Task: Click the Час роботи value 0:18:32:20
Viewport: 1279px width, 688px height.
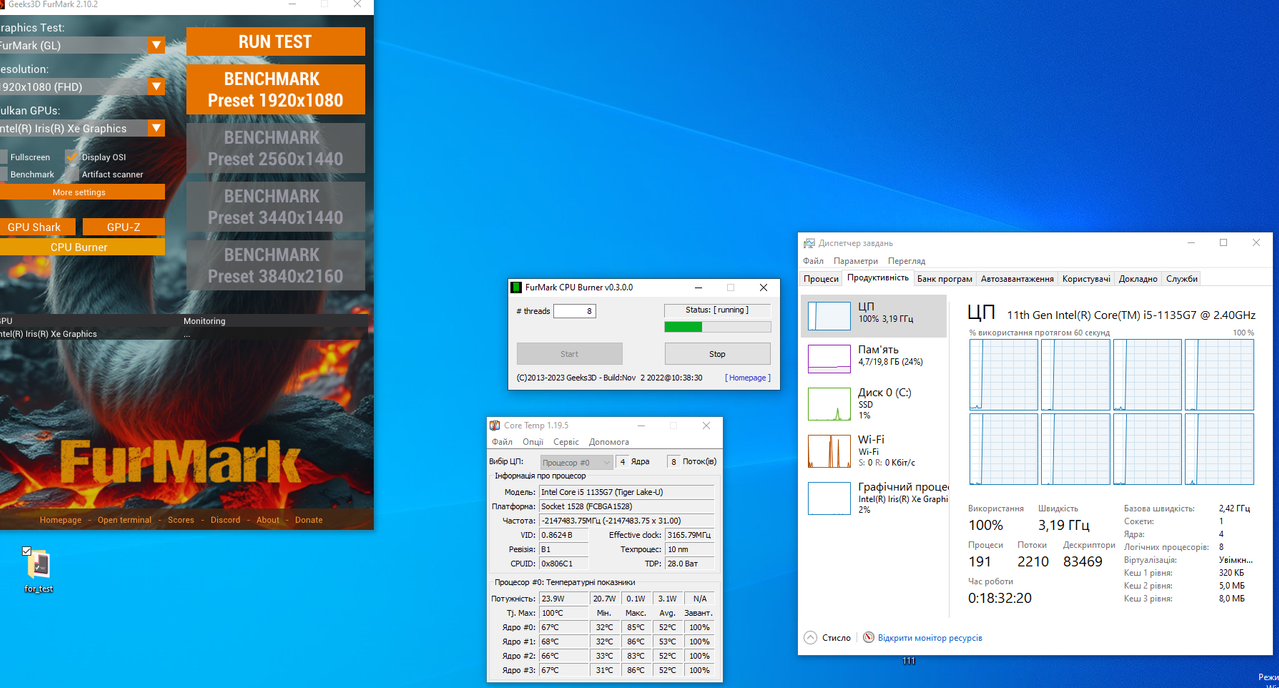Action: [x=1000, y=598]
